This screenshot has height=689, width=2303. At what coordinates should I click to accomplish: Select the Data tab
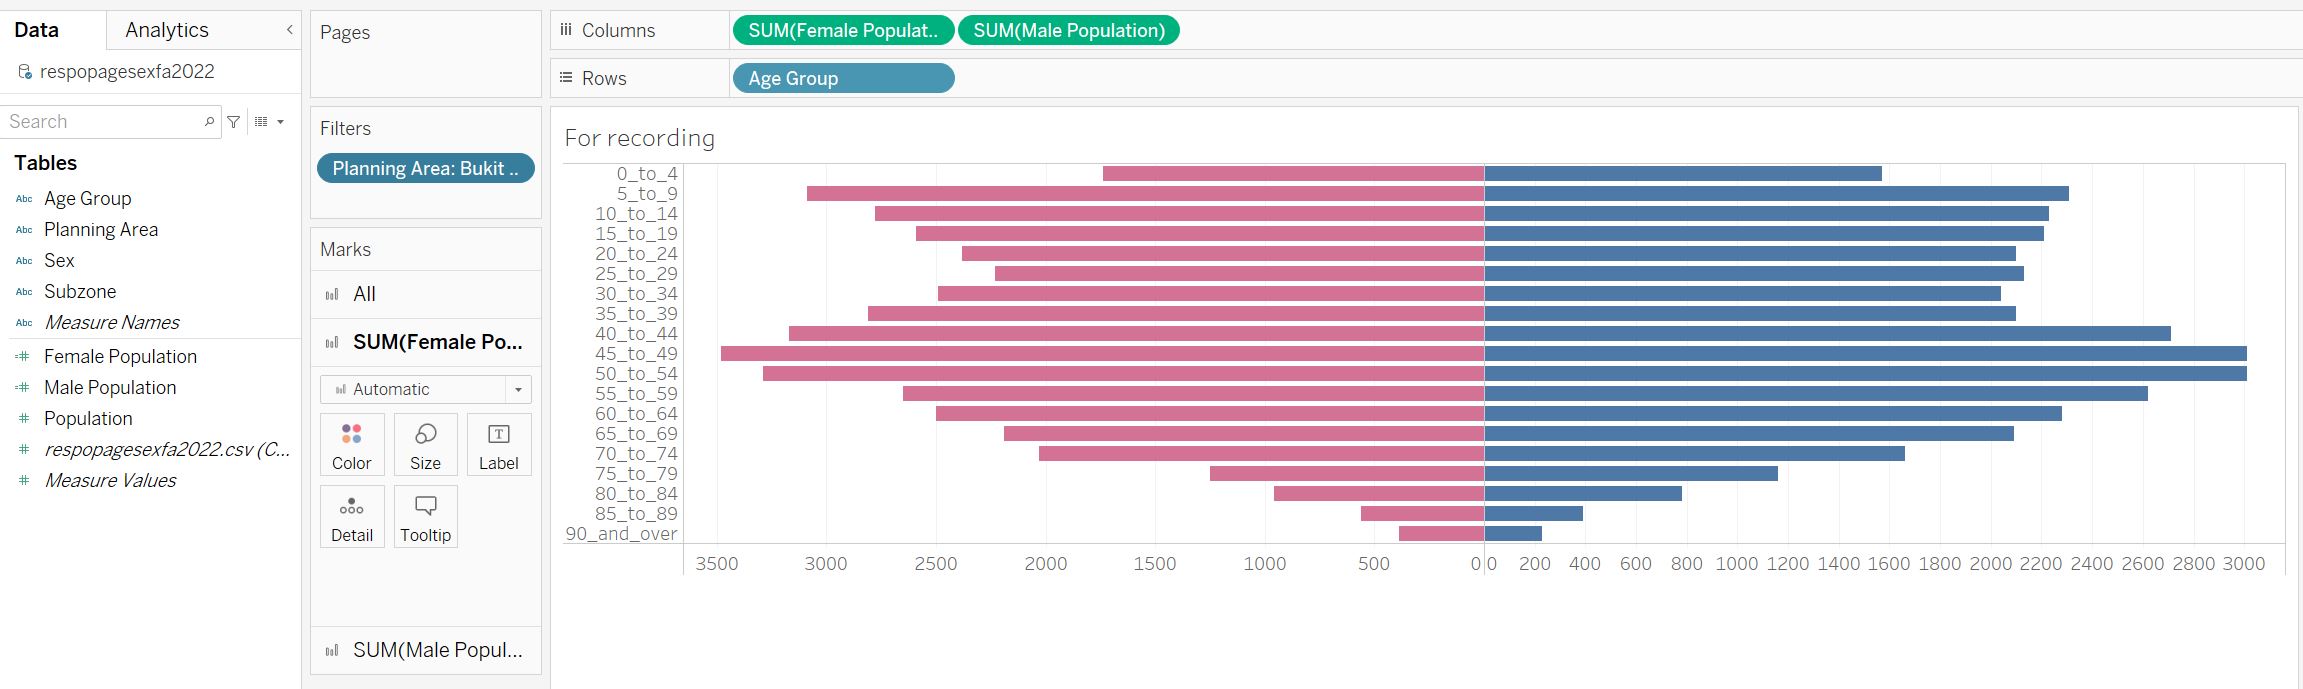36,30
